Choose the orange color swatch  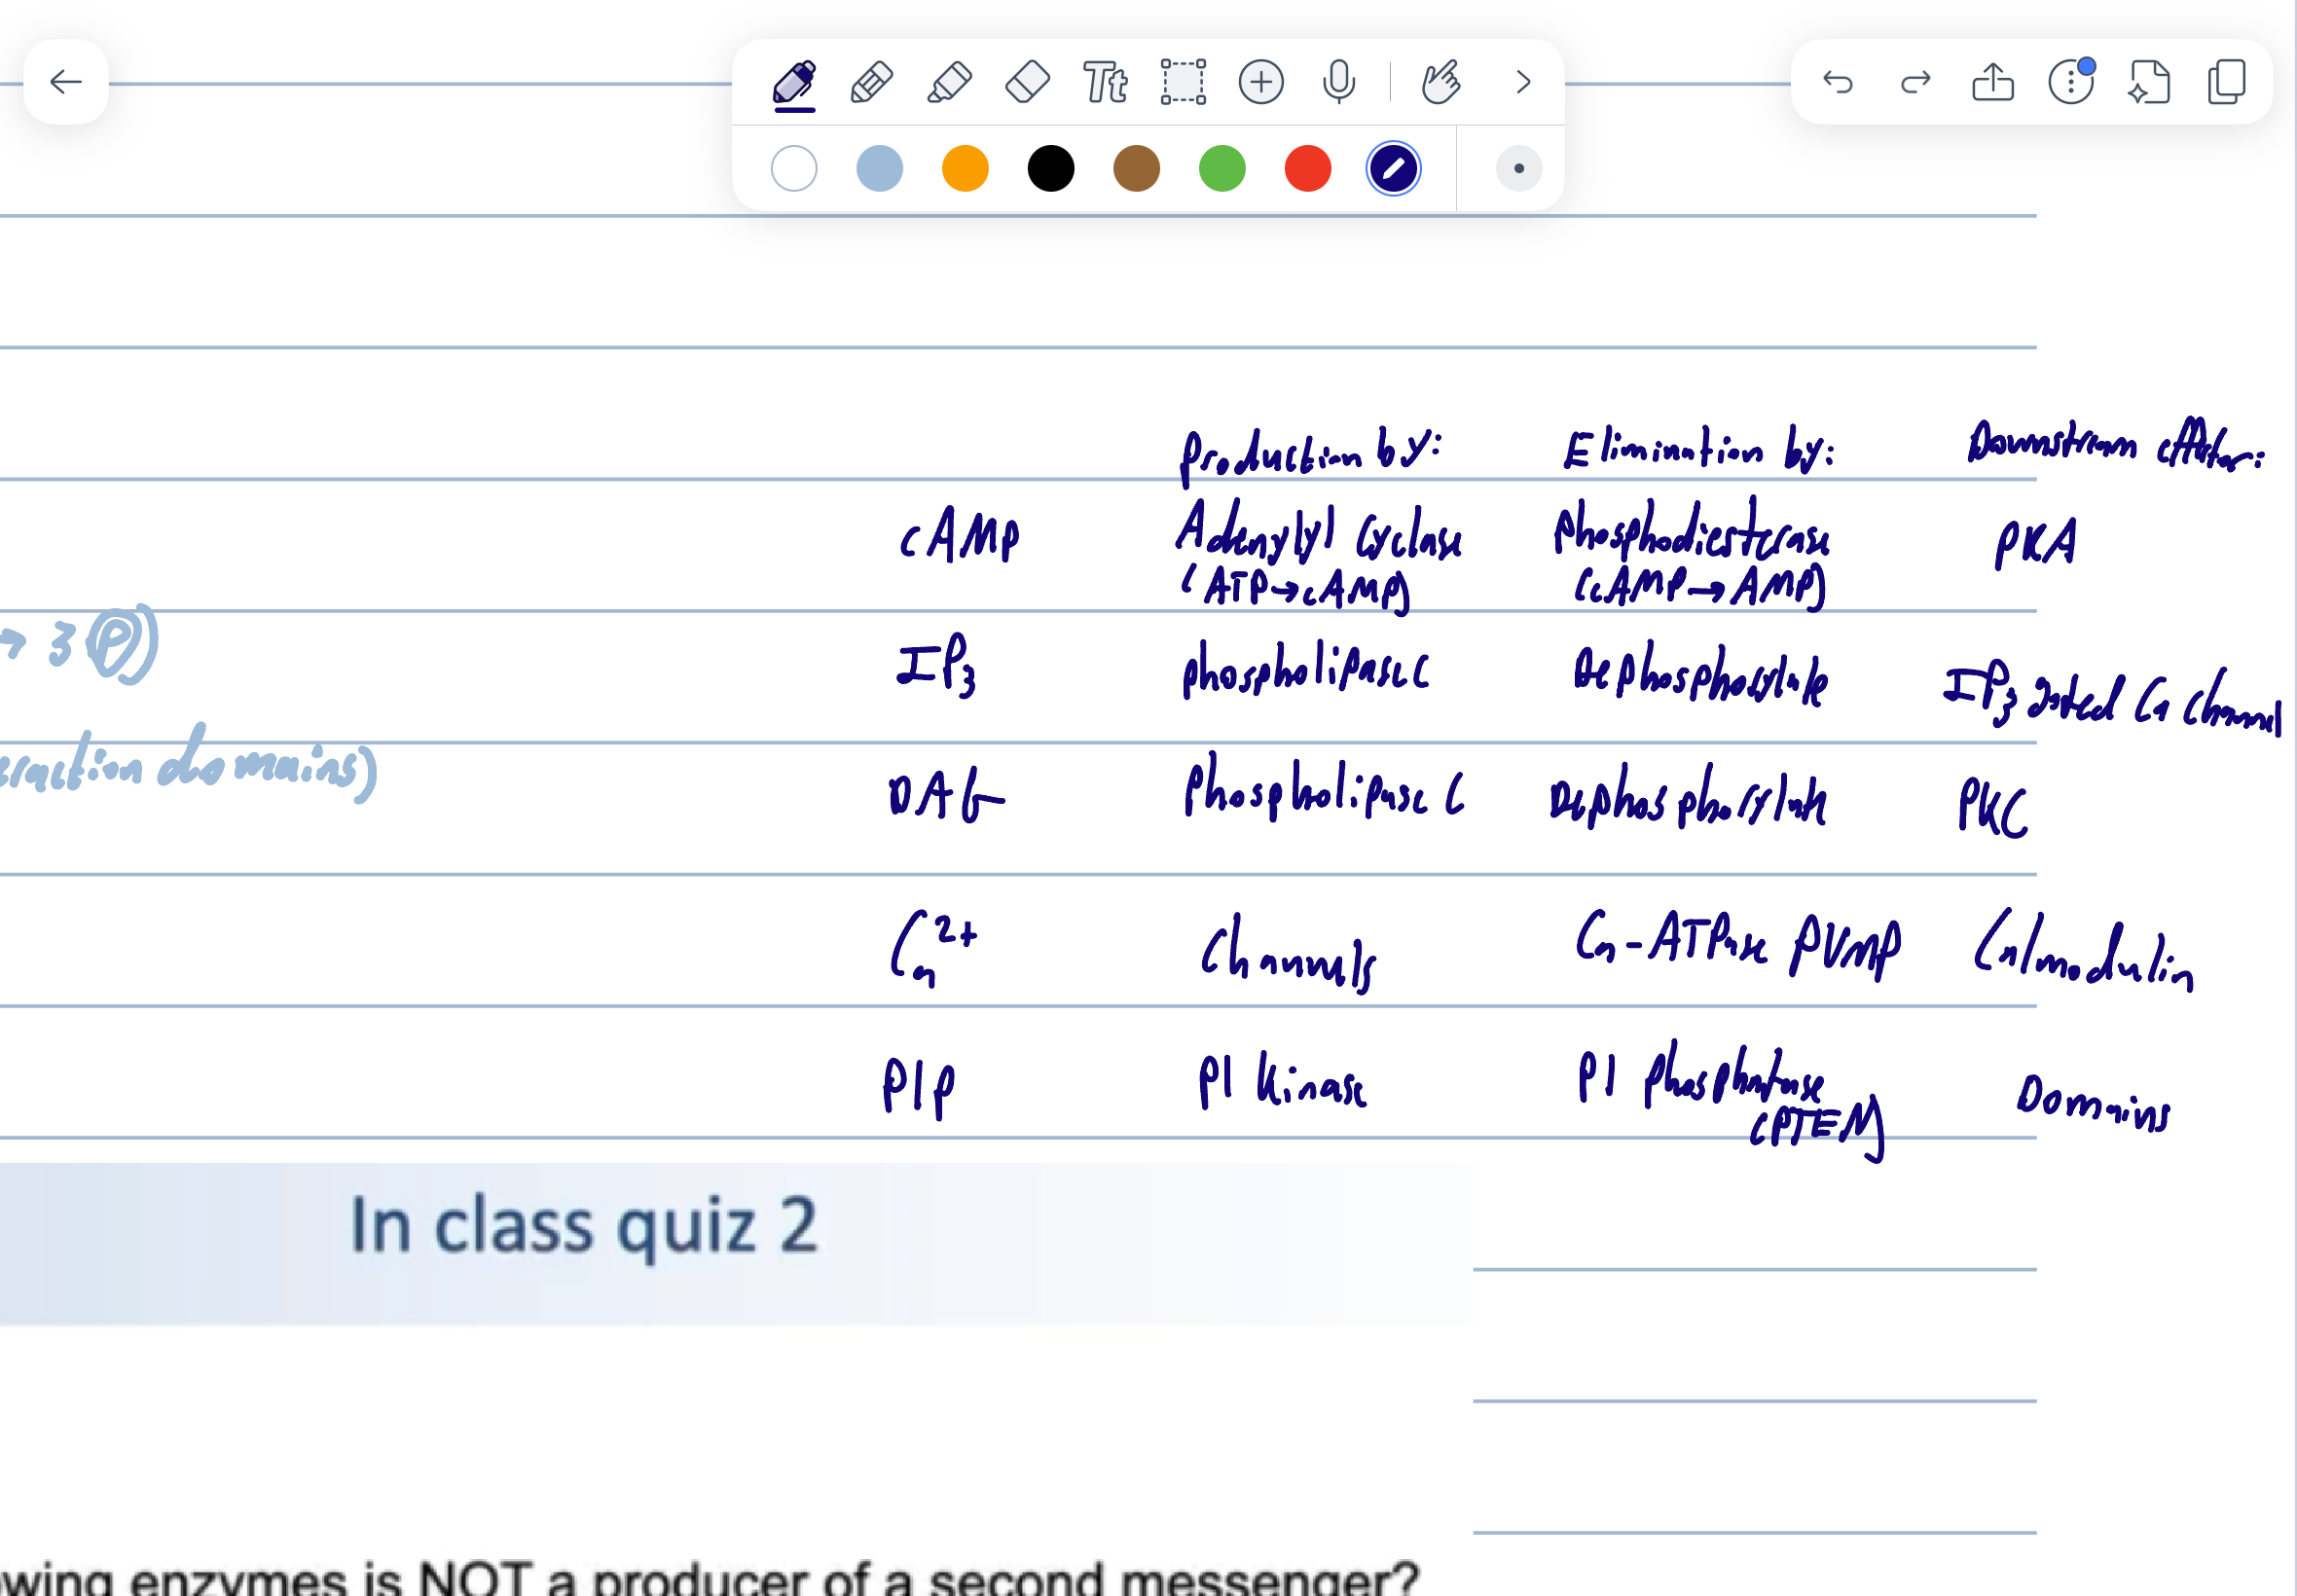(965, 168)
